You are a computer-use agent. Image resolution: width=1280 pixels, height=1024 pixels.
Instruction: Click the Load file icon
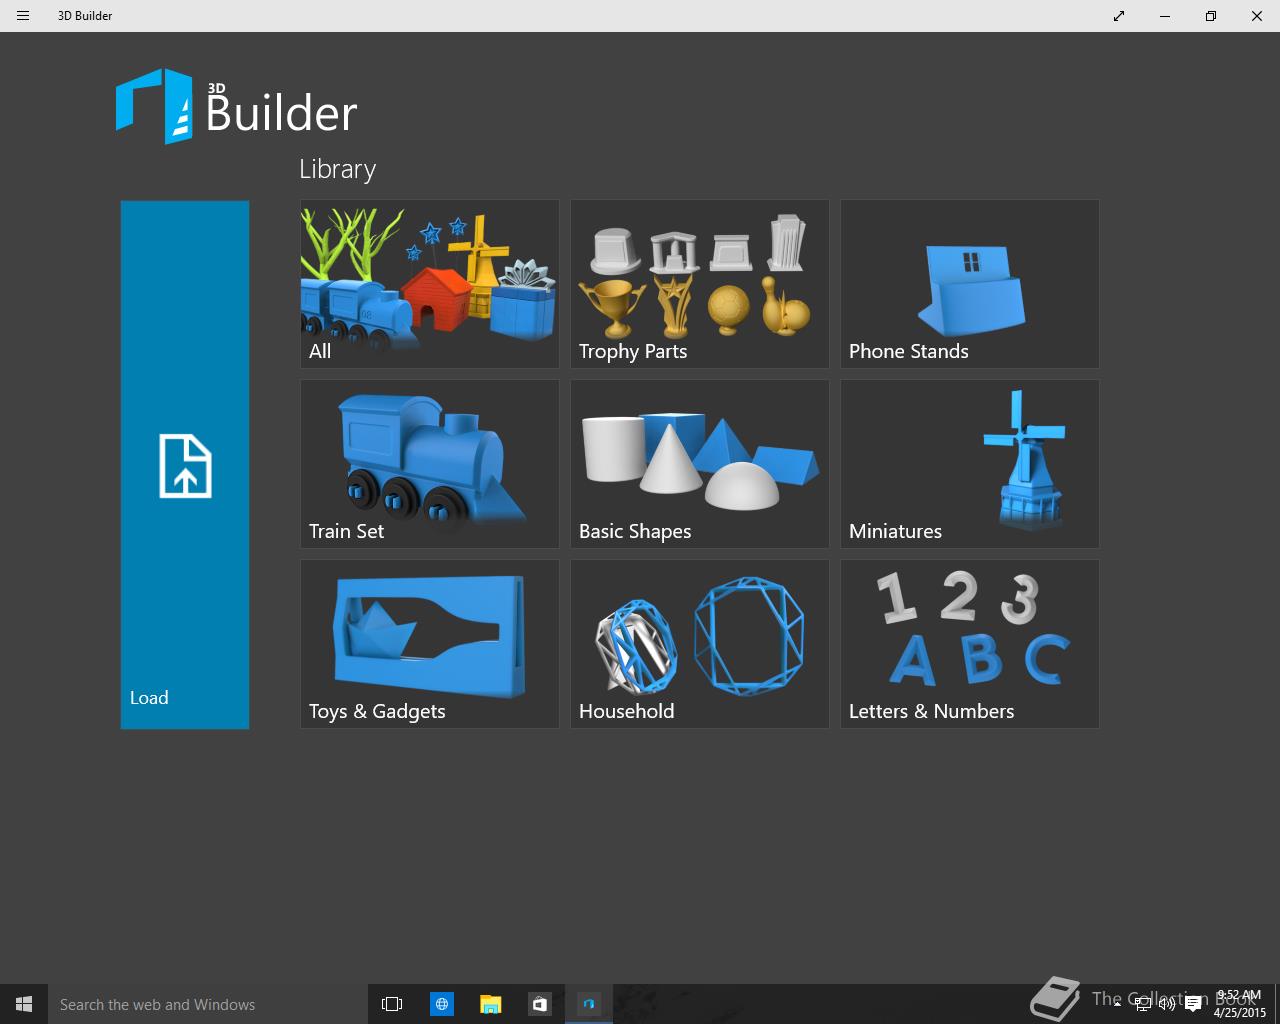[185, 466]
